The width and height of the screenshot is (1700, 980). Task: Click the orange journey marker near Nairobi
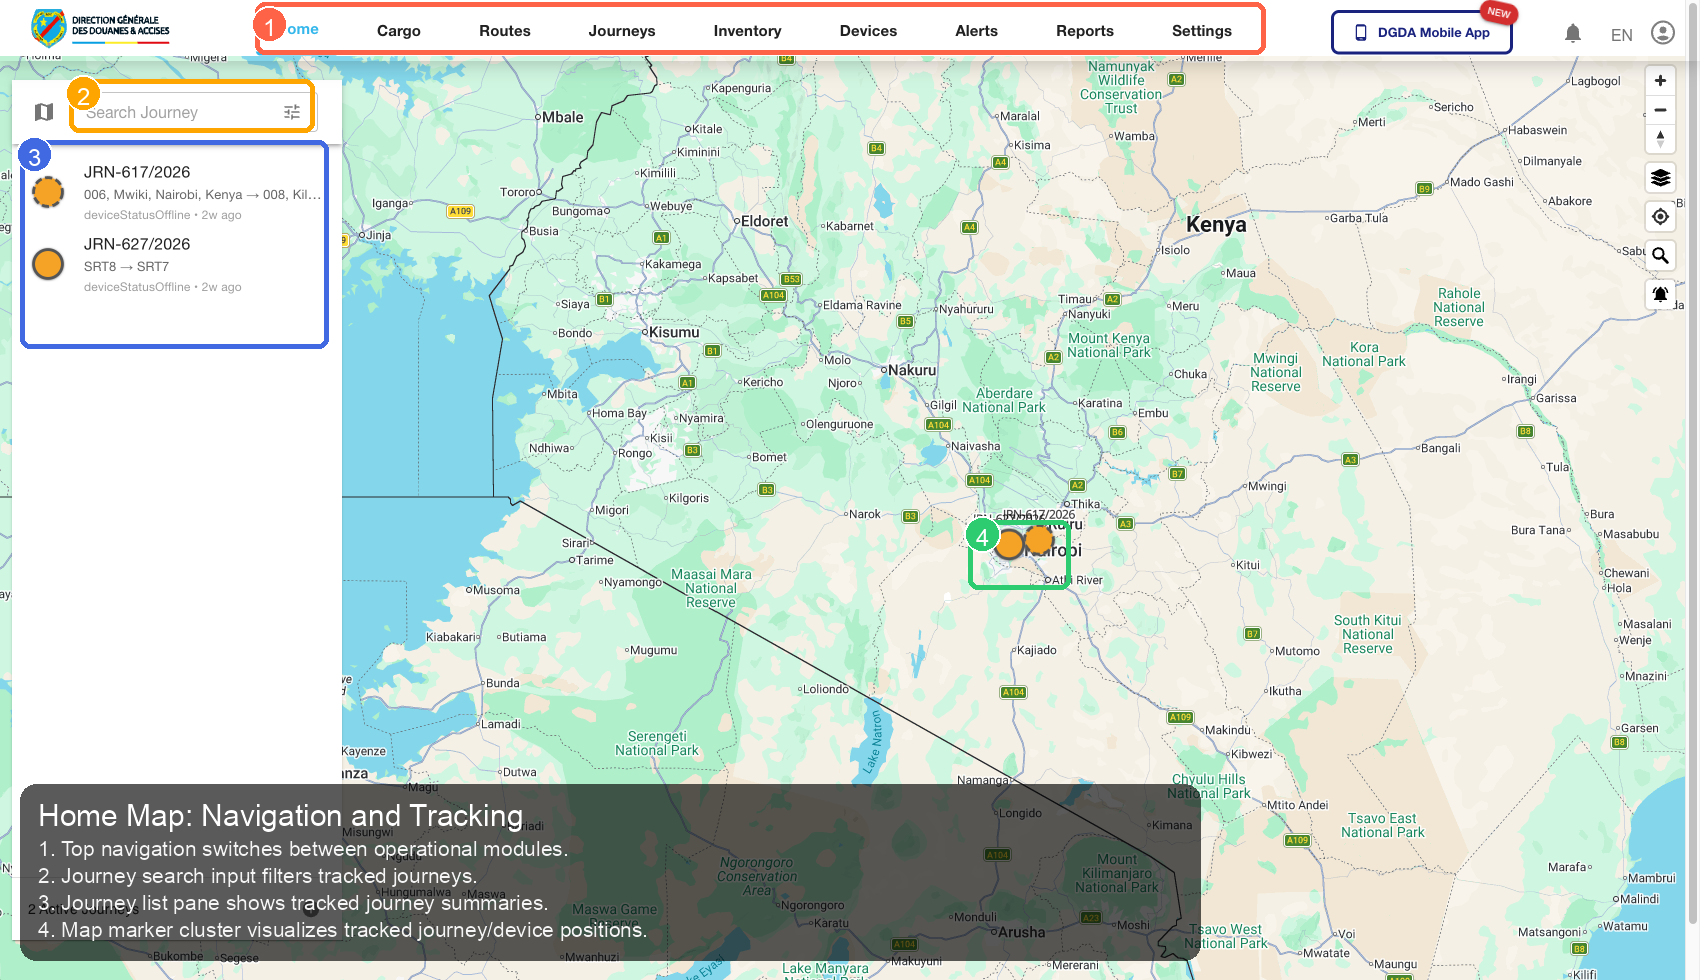[x=1039, y=540]
